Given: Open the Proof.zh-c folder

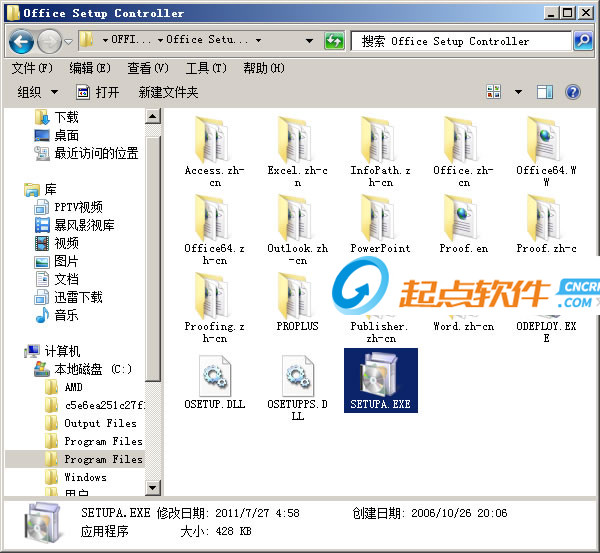Looking at the screenshot, I should pos(546,224).
